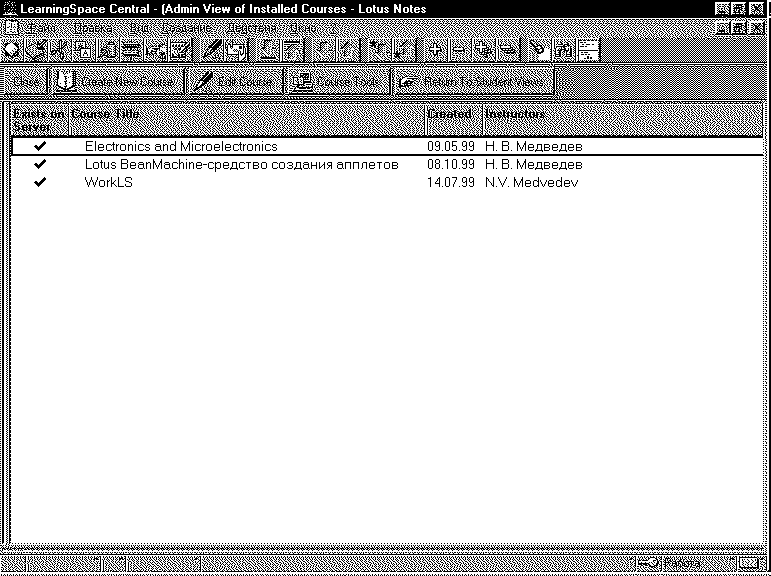Open the Создание menu
Screen dimensions: 771x576
186,28
